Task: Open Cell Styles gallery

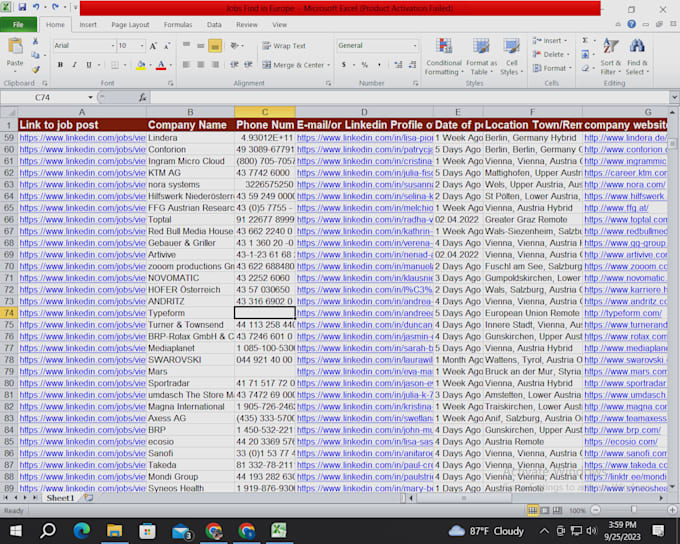Action: point(511,57)
